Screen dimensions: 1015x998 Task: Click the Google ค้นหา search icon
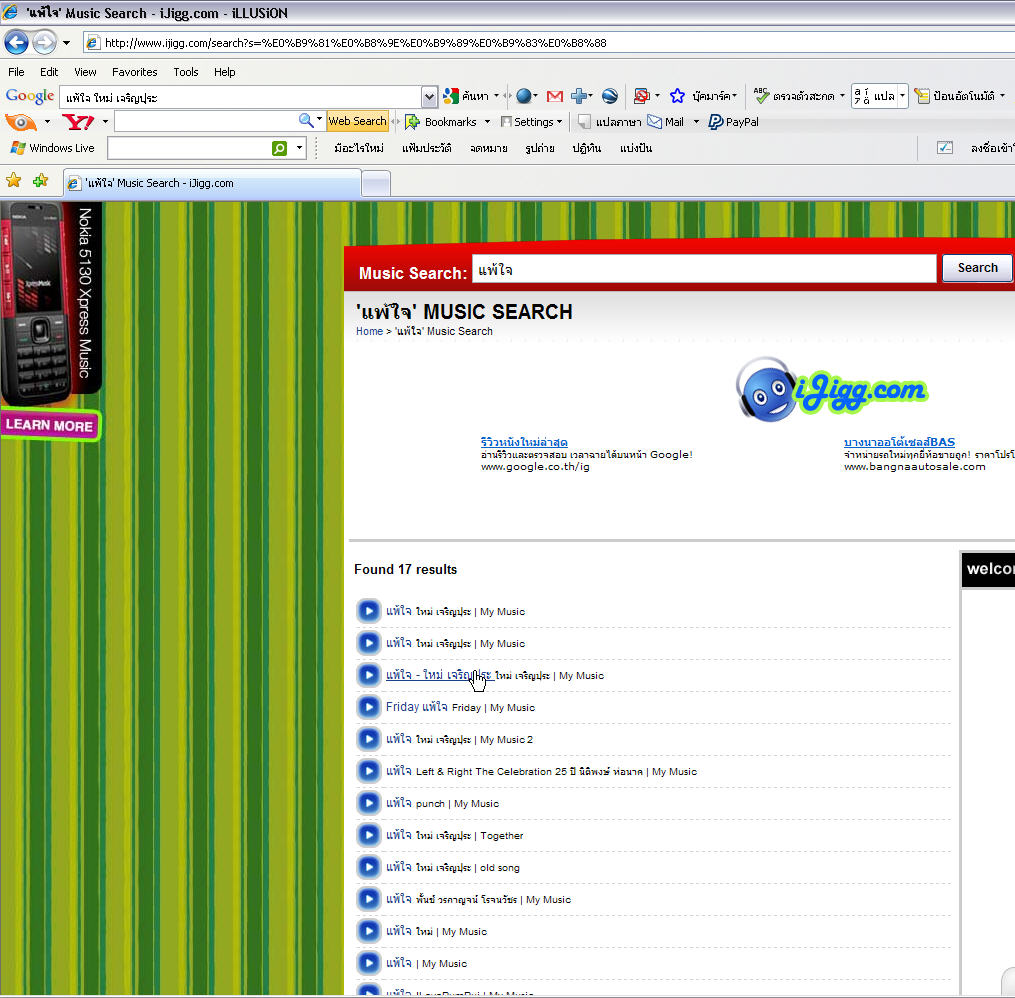pyautogui.click(x=451, y=96)
